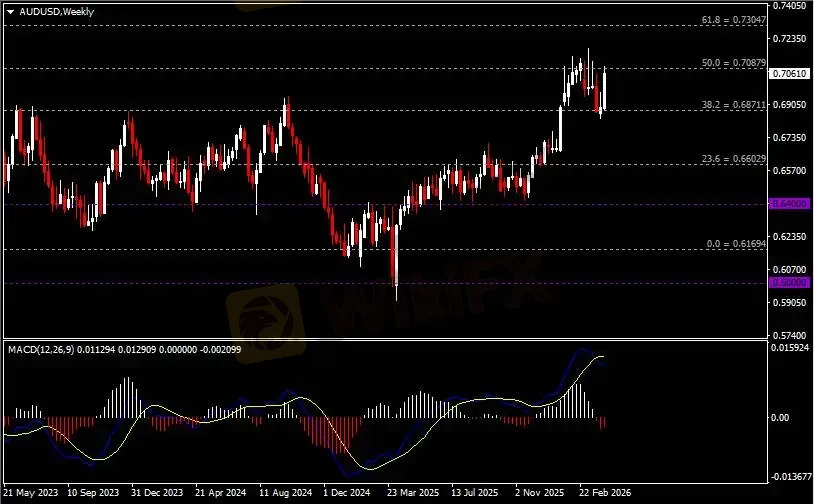Image resolution: width=814 pixels, height=504 pixels.
Task: Click the 0.015924 MACD scale value
Action: tap(788, 348)
